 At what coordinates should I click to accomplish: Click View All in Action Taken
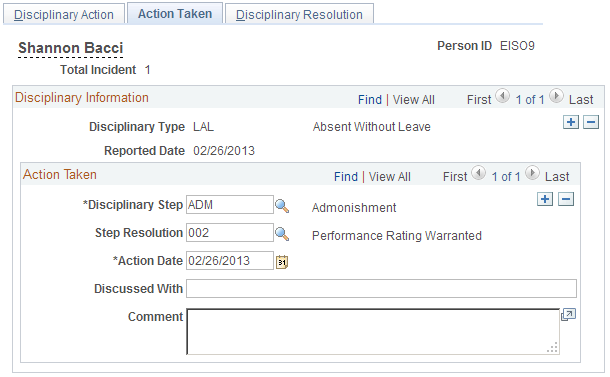tap(389, 177)
